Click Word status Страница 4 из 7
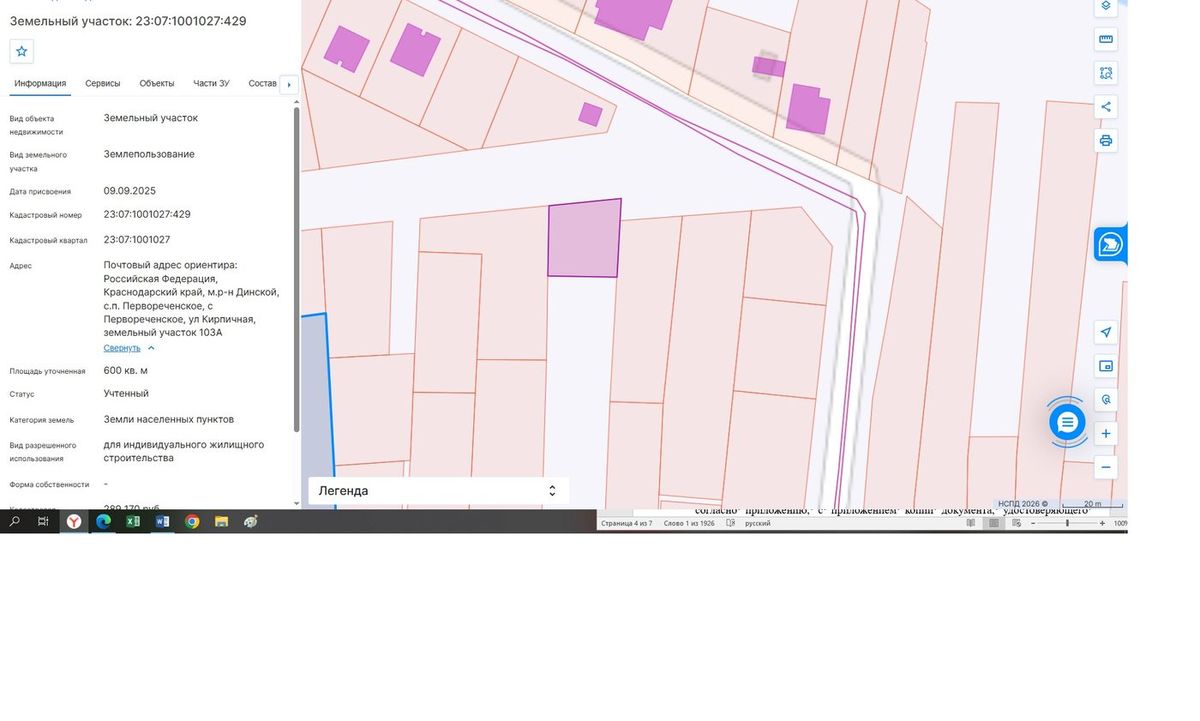This screenshot has height=721, width=1200. click(626, 523)
